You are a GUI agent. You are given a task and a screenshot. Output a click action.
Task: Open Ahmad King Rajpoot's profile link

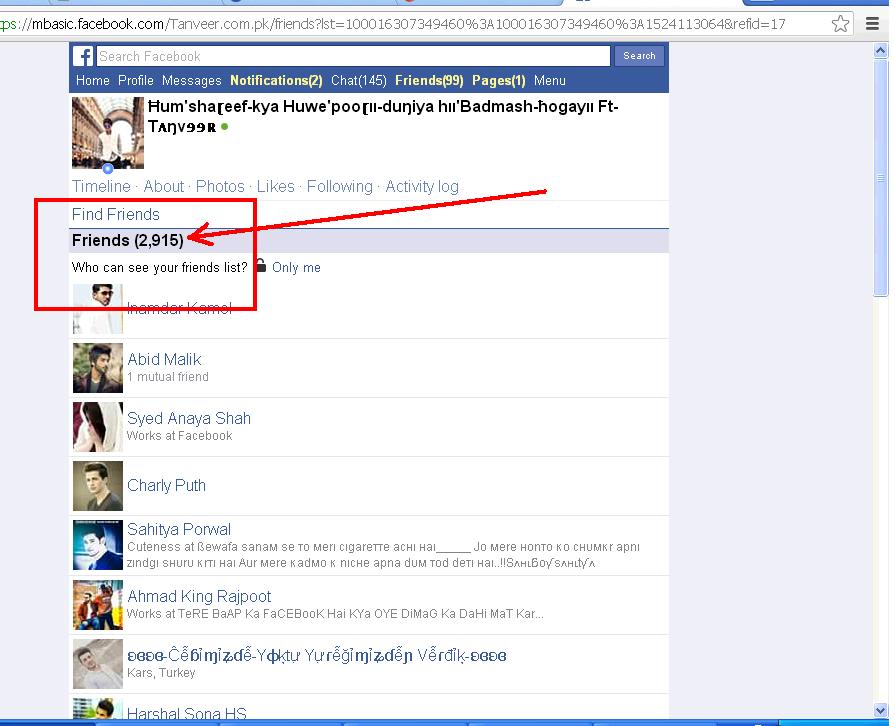[x=199, y=596]
